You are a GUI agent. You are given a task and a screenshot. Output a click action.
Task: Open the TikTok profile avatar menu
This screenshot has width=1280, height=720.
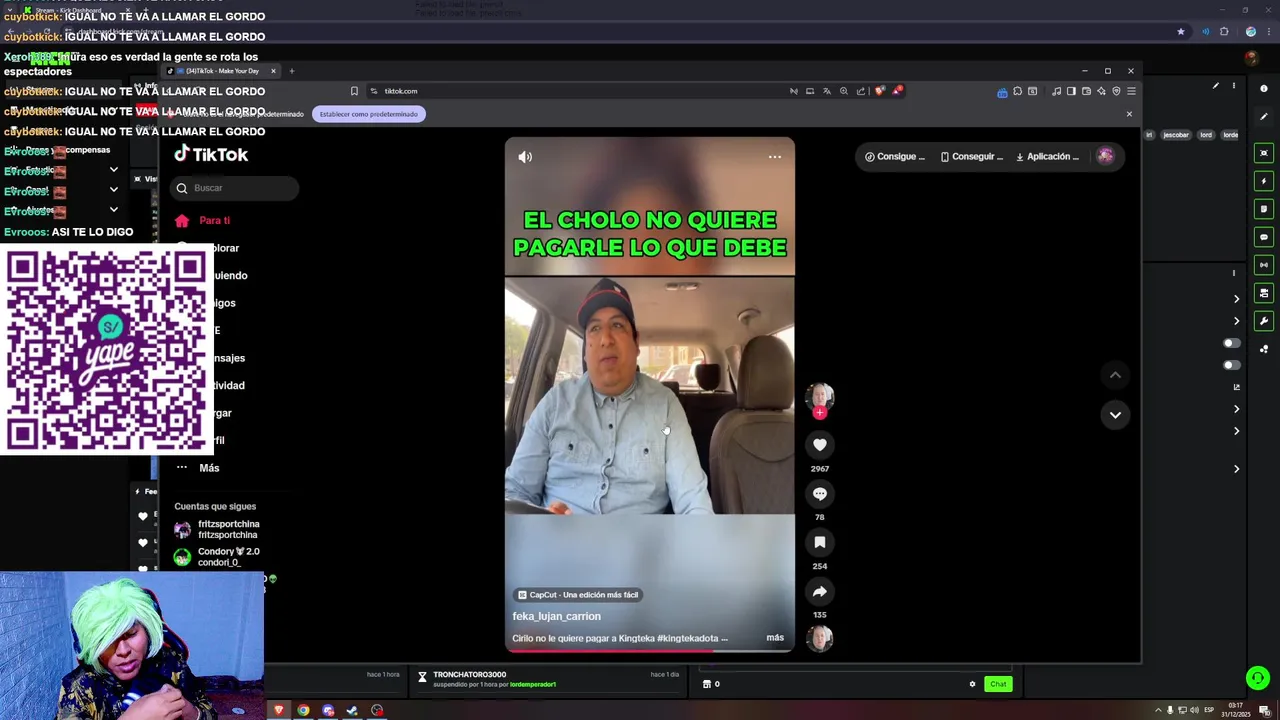point(1105,156)
